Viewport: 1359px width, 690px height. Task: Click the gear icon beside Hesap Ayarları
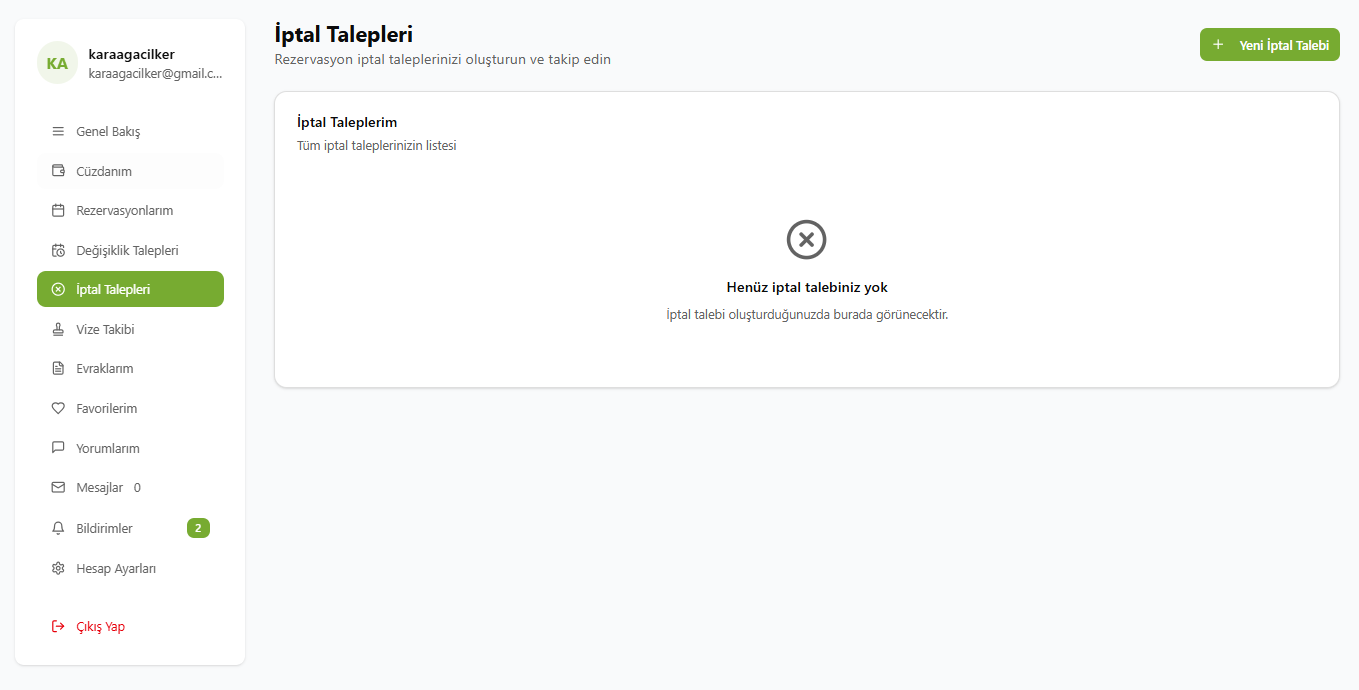(x=58, y=568)
